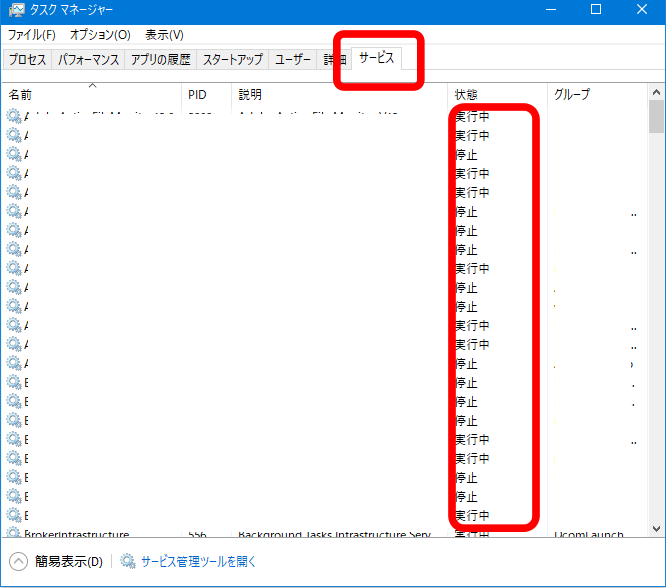Viewport: 666px width, 588px height.
Task: Close the Task Manager window
Action: [642, 9]
